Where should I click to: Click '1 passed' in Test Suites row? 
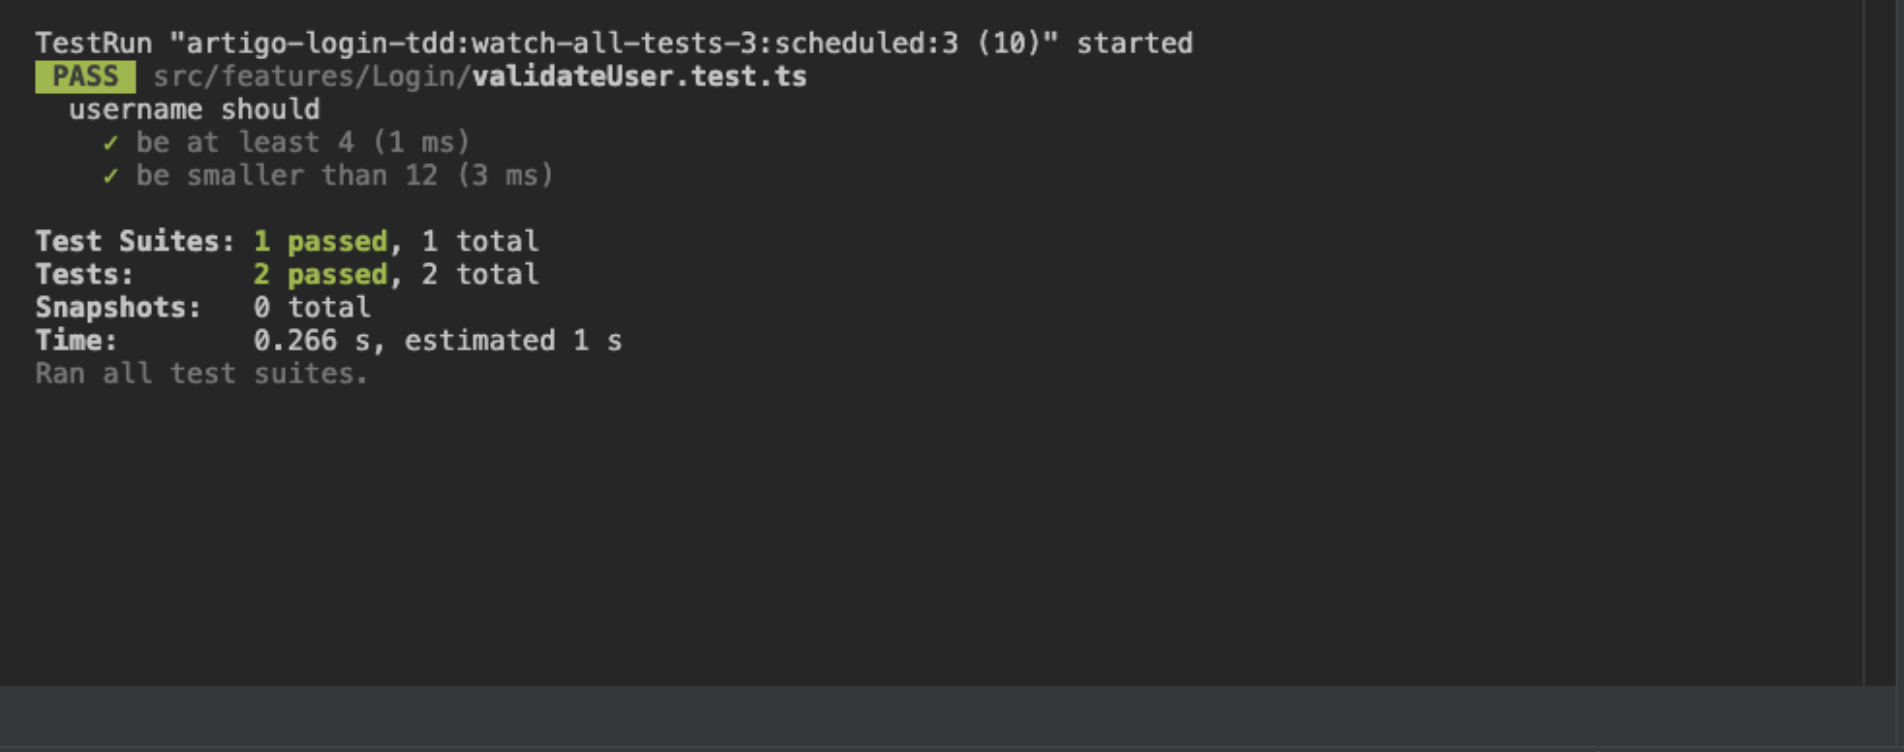pos(320,242)
